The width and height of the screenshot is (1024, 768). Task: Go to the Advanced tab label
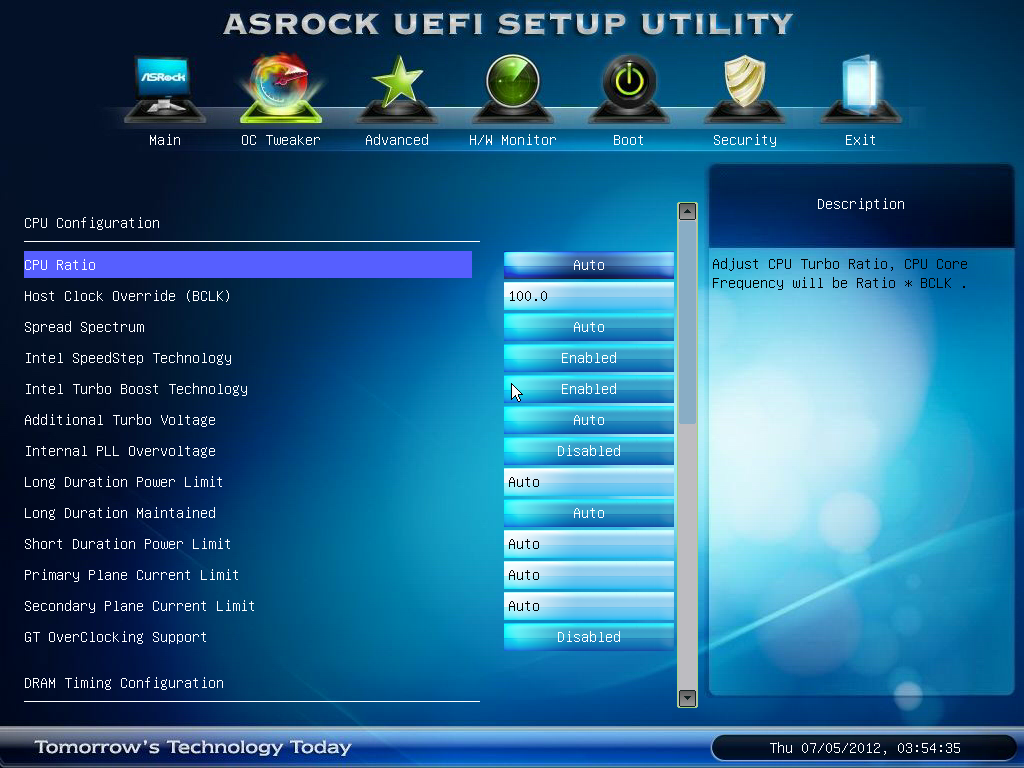tap(397, 140)
